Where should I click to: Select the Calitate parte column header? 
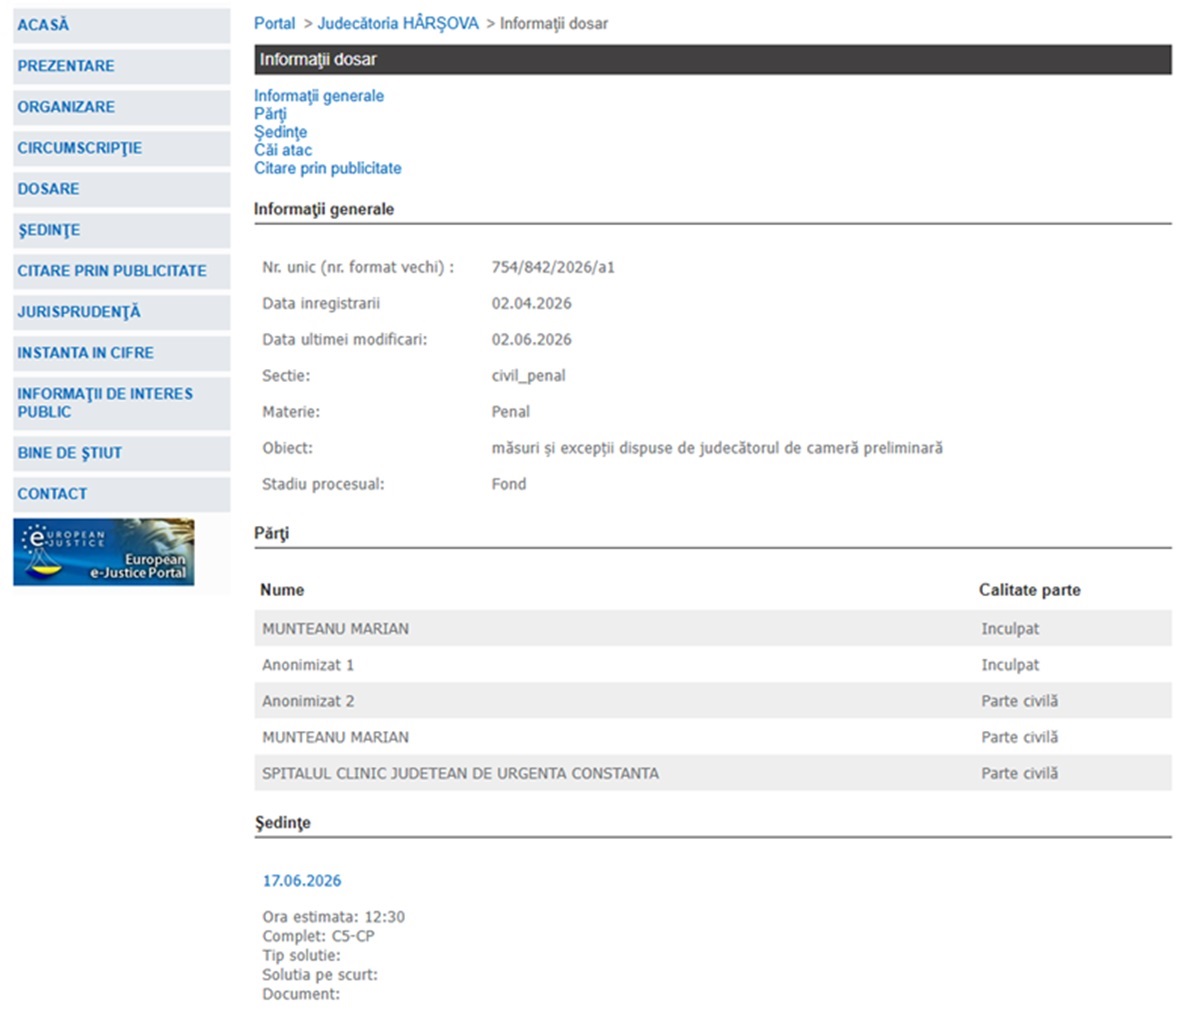tap(1030, 590)
